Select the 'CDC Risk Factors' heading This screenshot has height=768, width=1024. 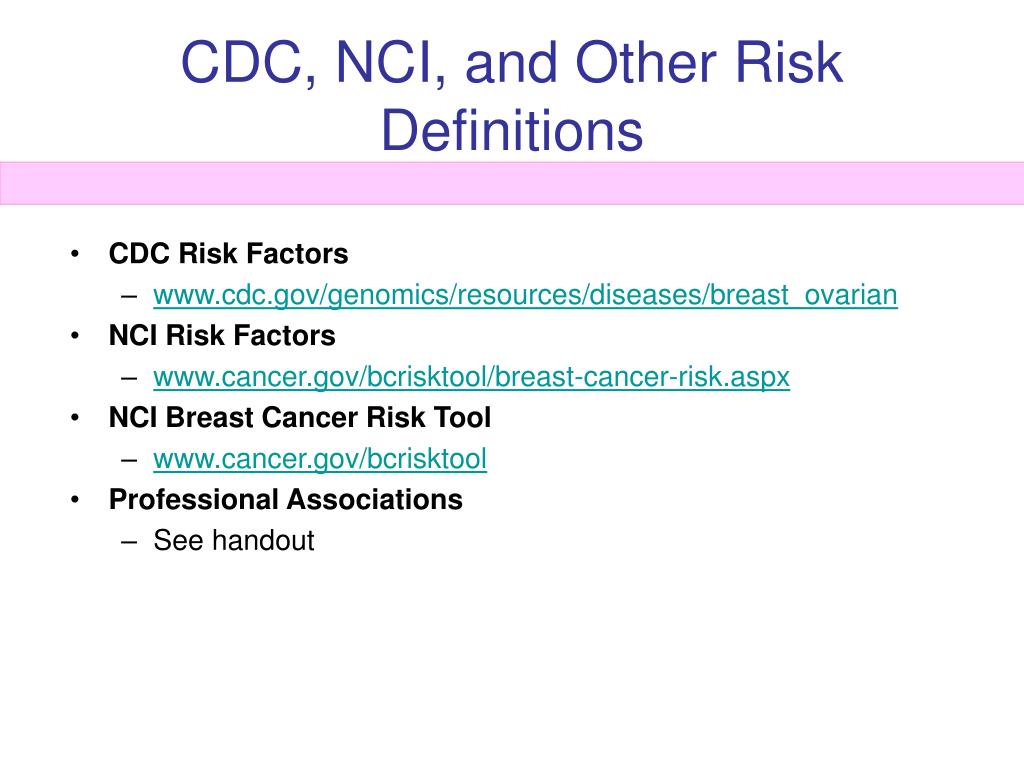[229, 253]
